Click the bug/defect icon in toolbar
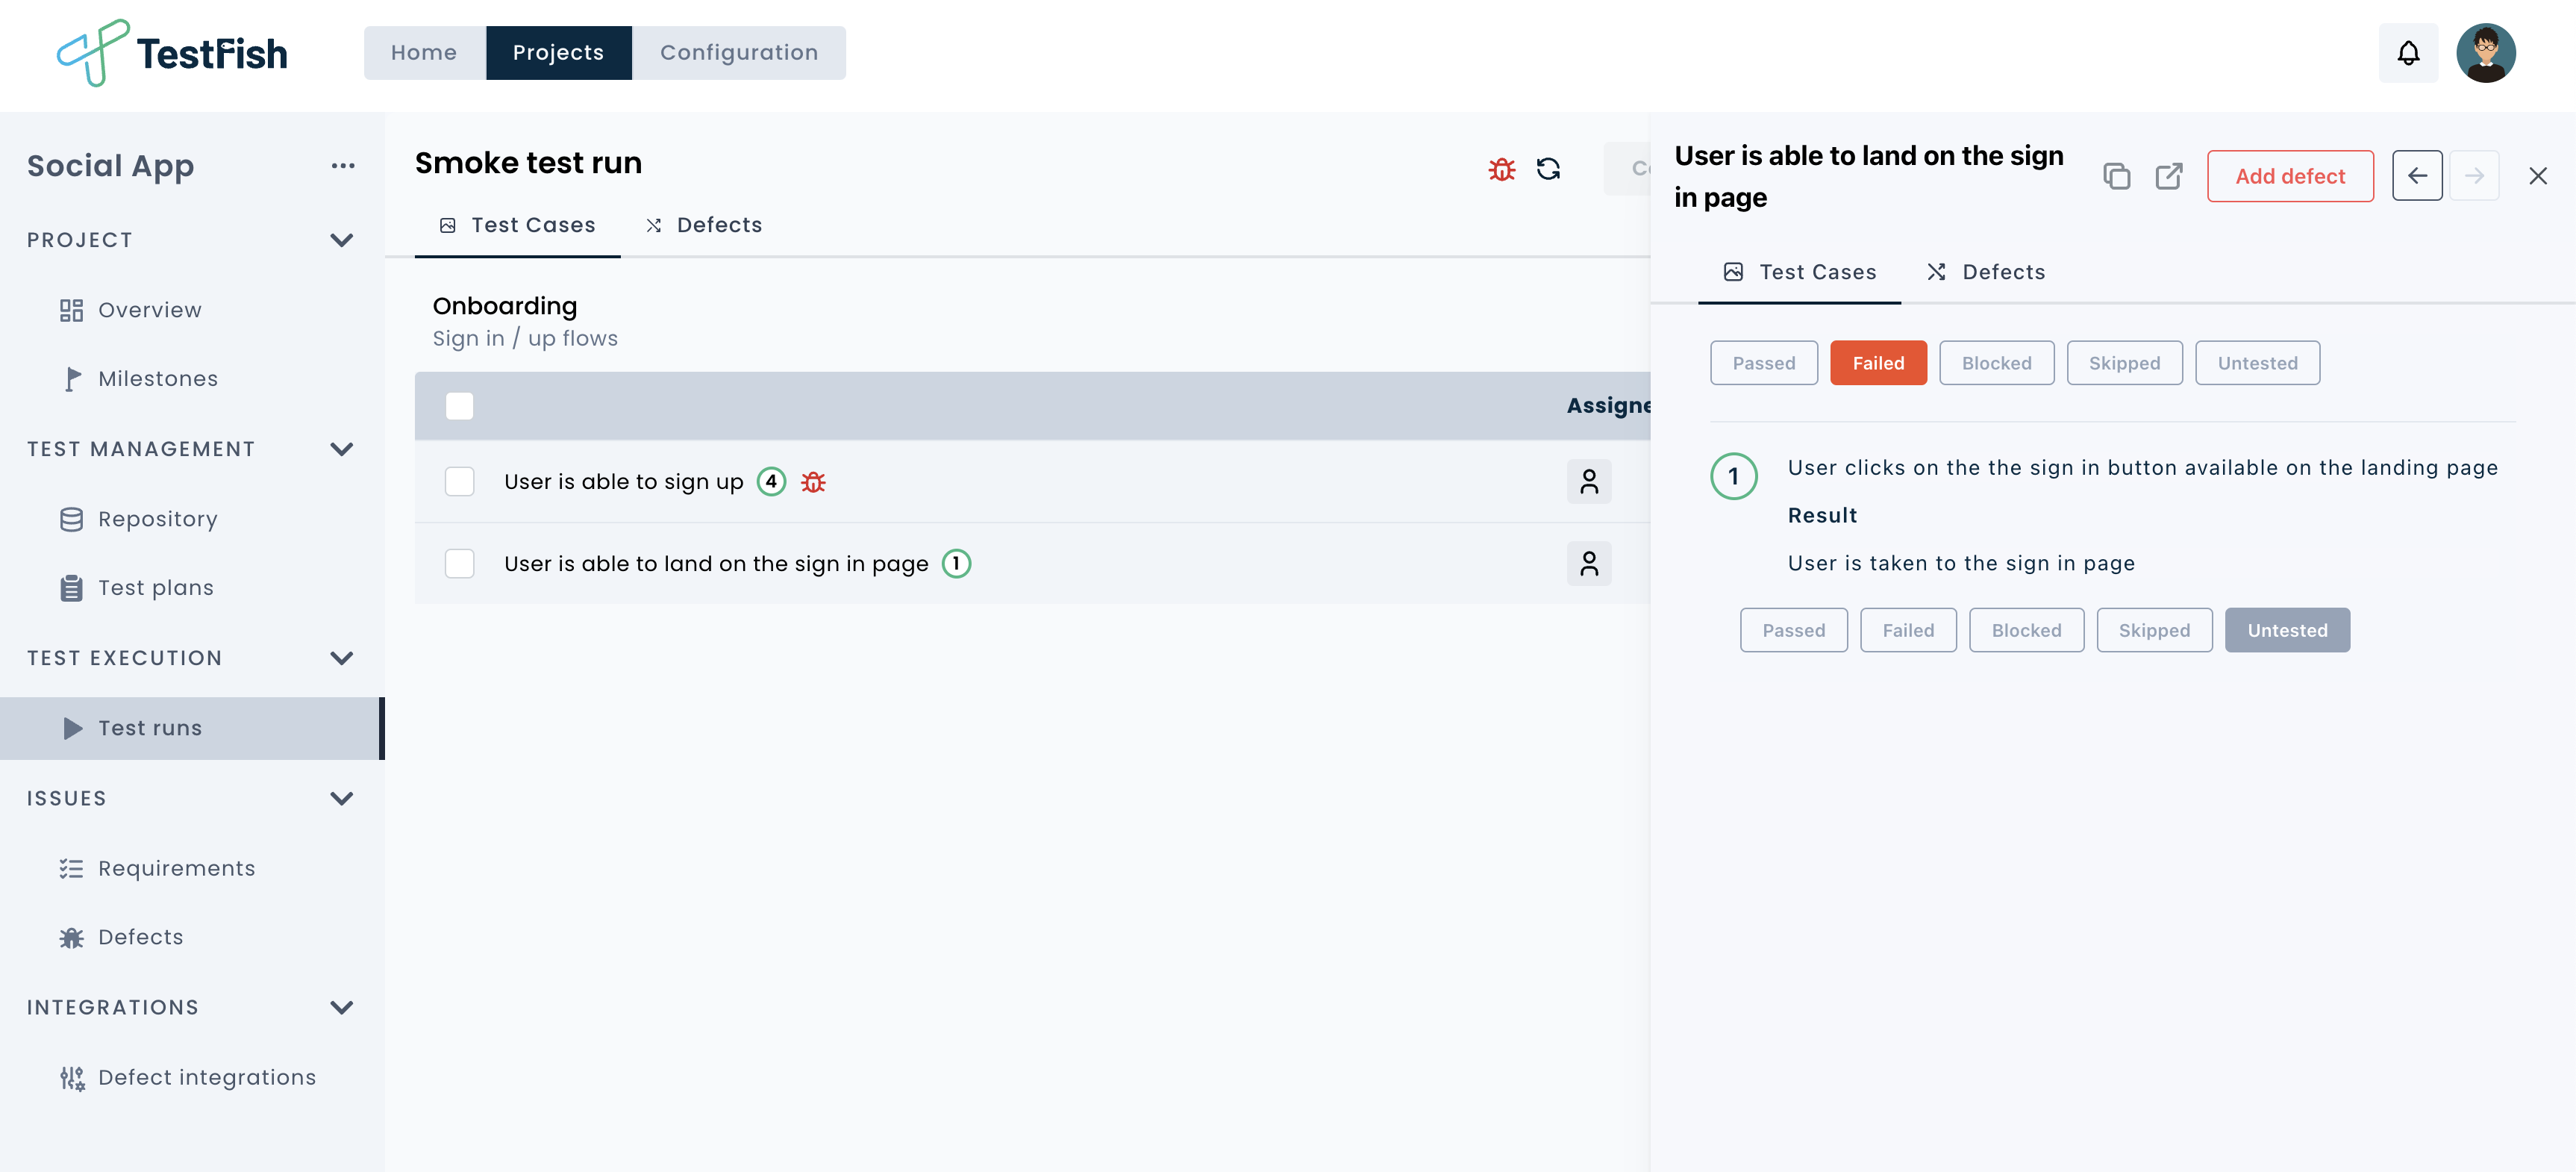2576x1172 pixels. click(1500, 168)
